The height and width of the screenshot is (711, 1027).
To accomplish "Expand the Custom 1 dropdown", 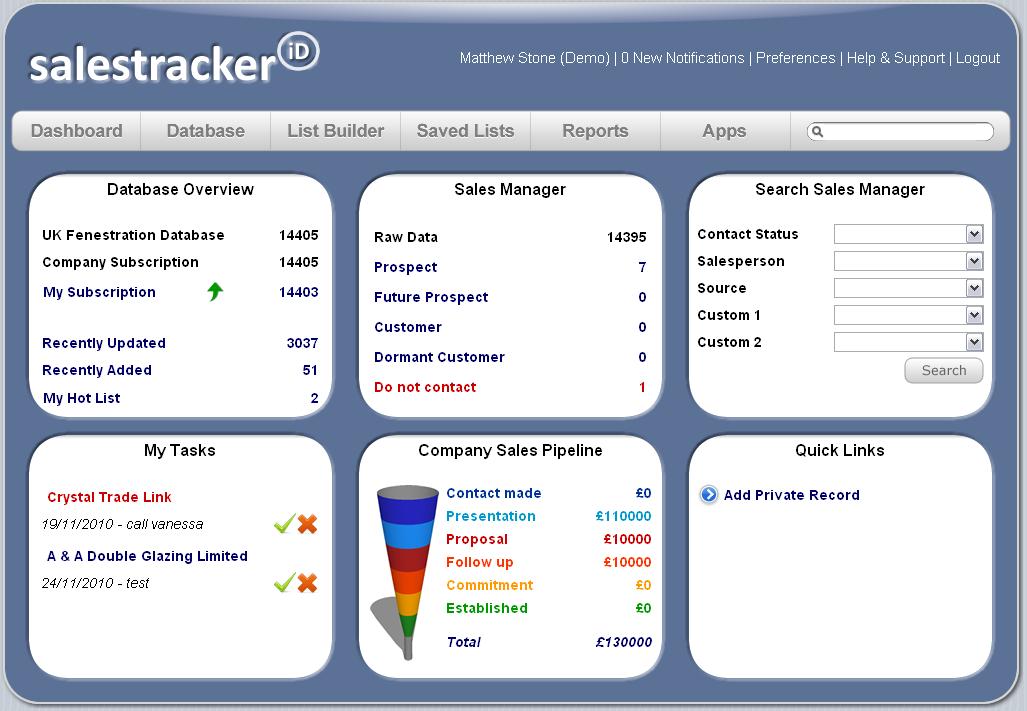I will click(x=974, y=315).
